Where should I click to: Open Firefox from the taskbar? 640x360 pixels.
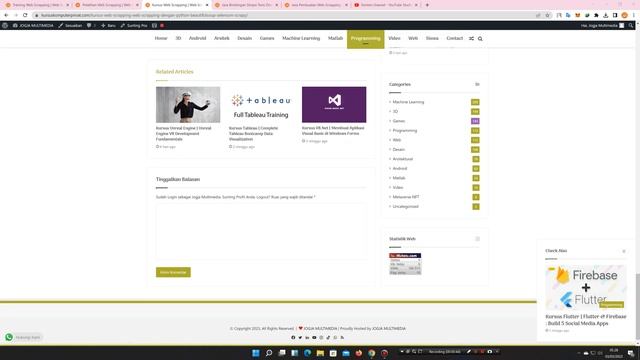(x=359, y=353)
